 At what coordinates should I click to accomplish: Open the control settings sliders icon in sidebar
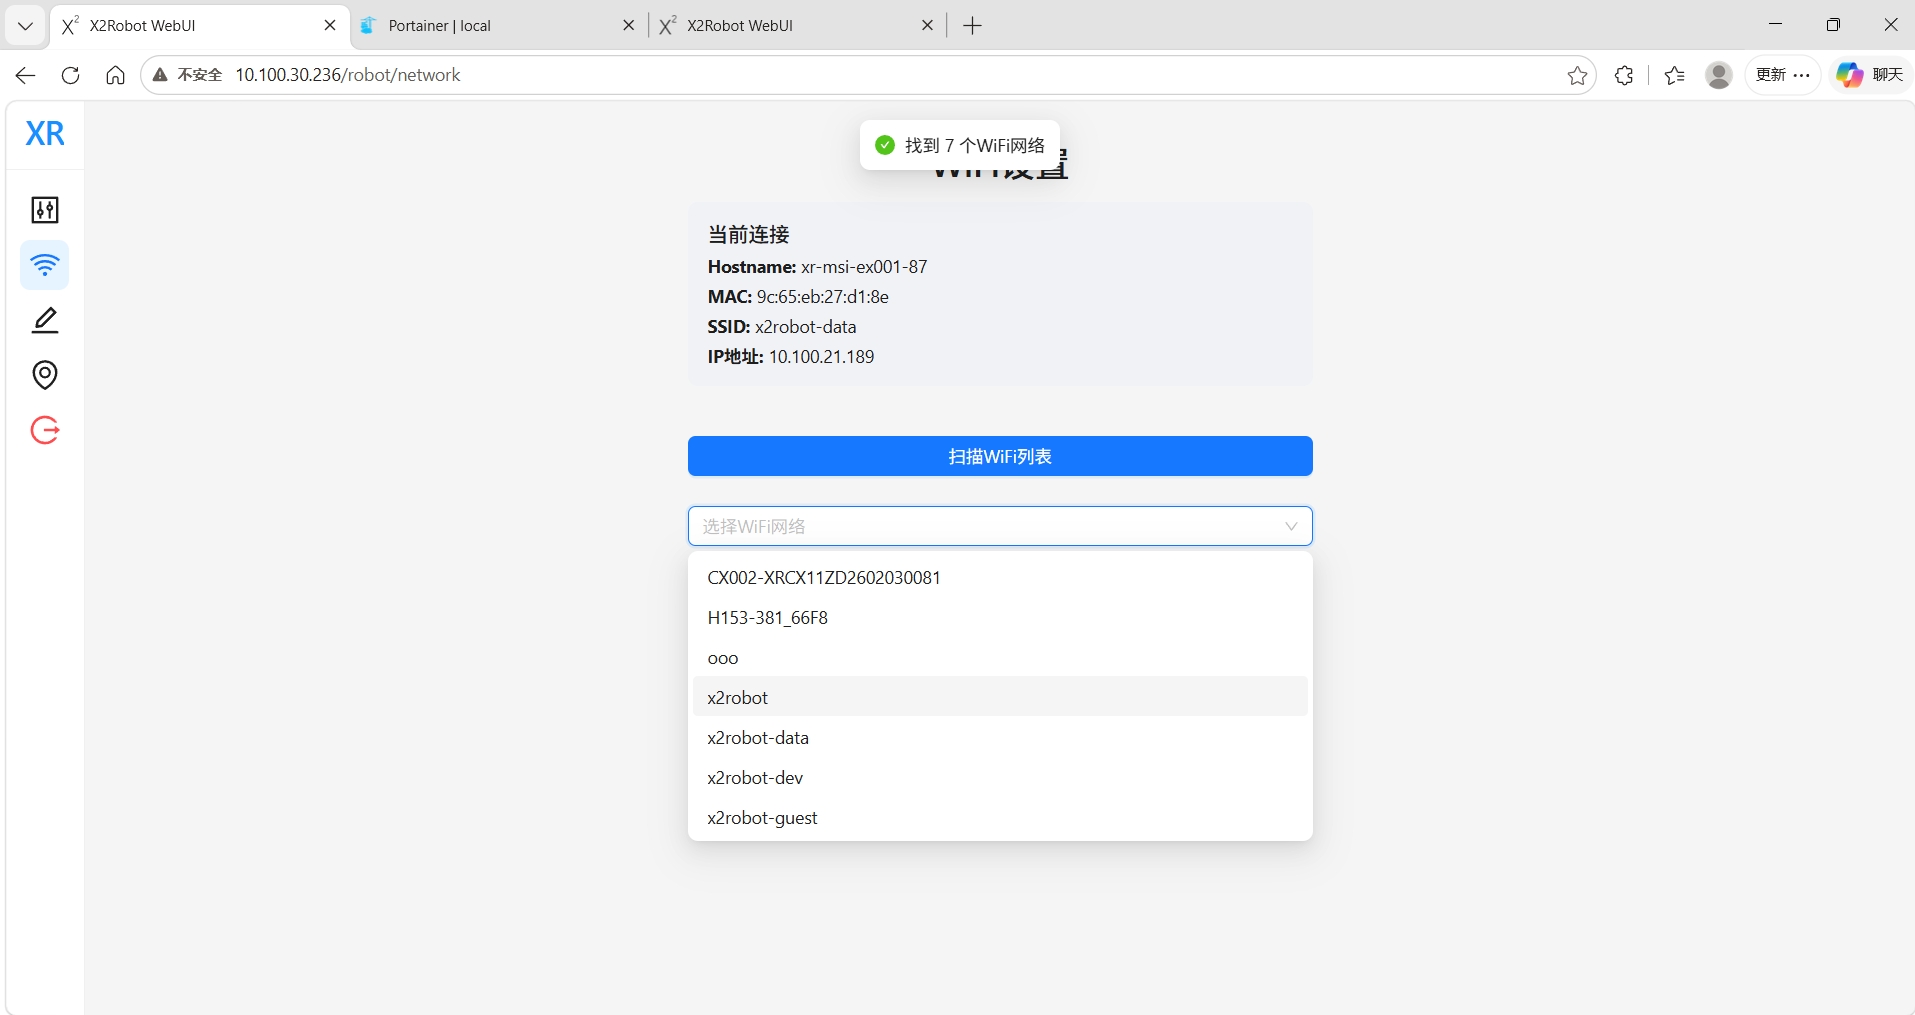45,210
